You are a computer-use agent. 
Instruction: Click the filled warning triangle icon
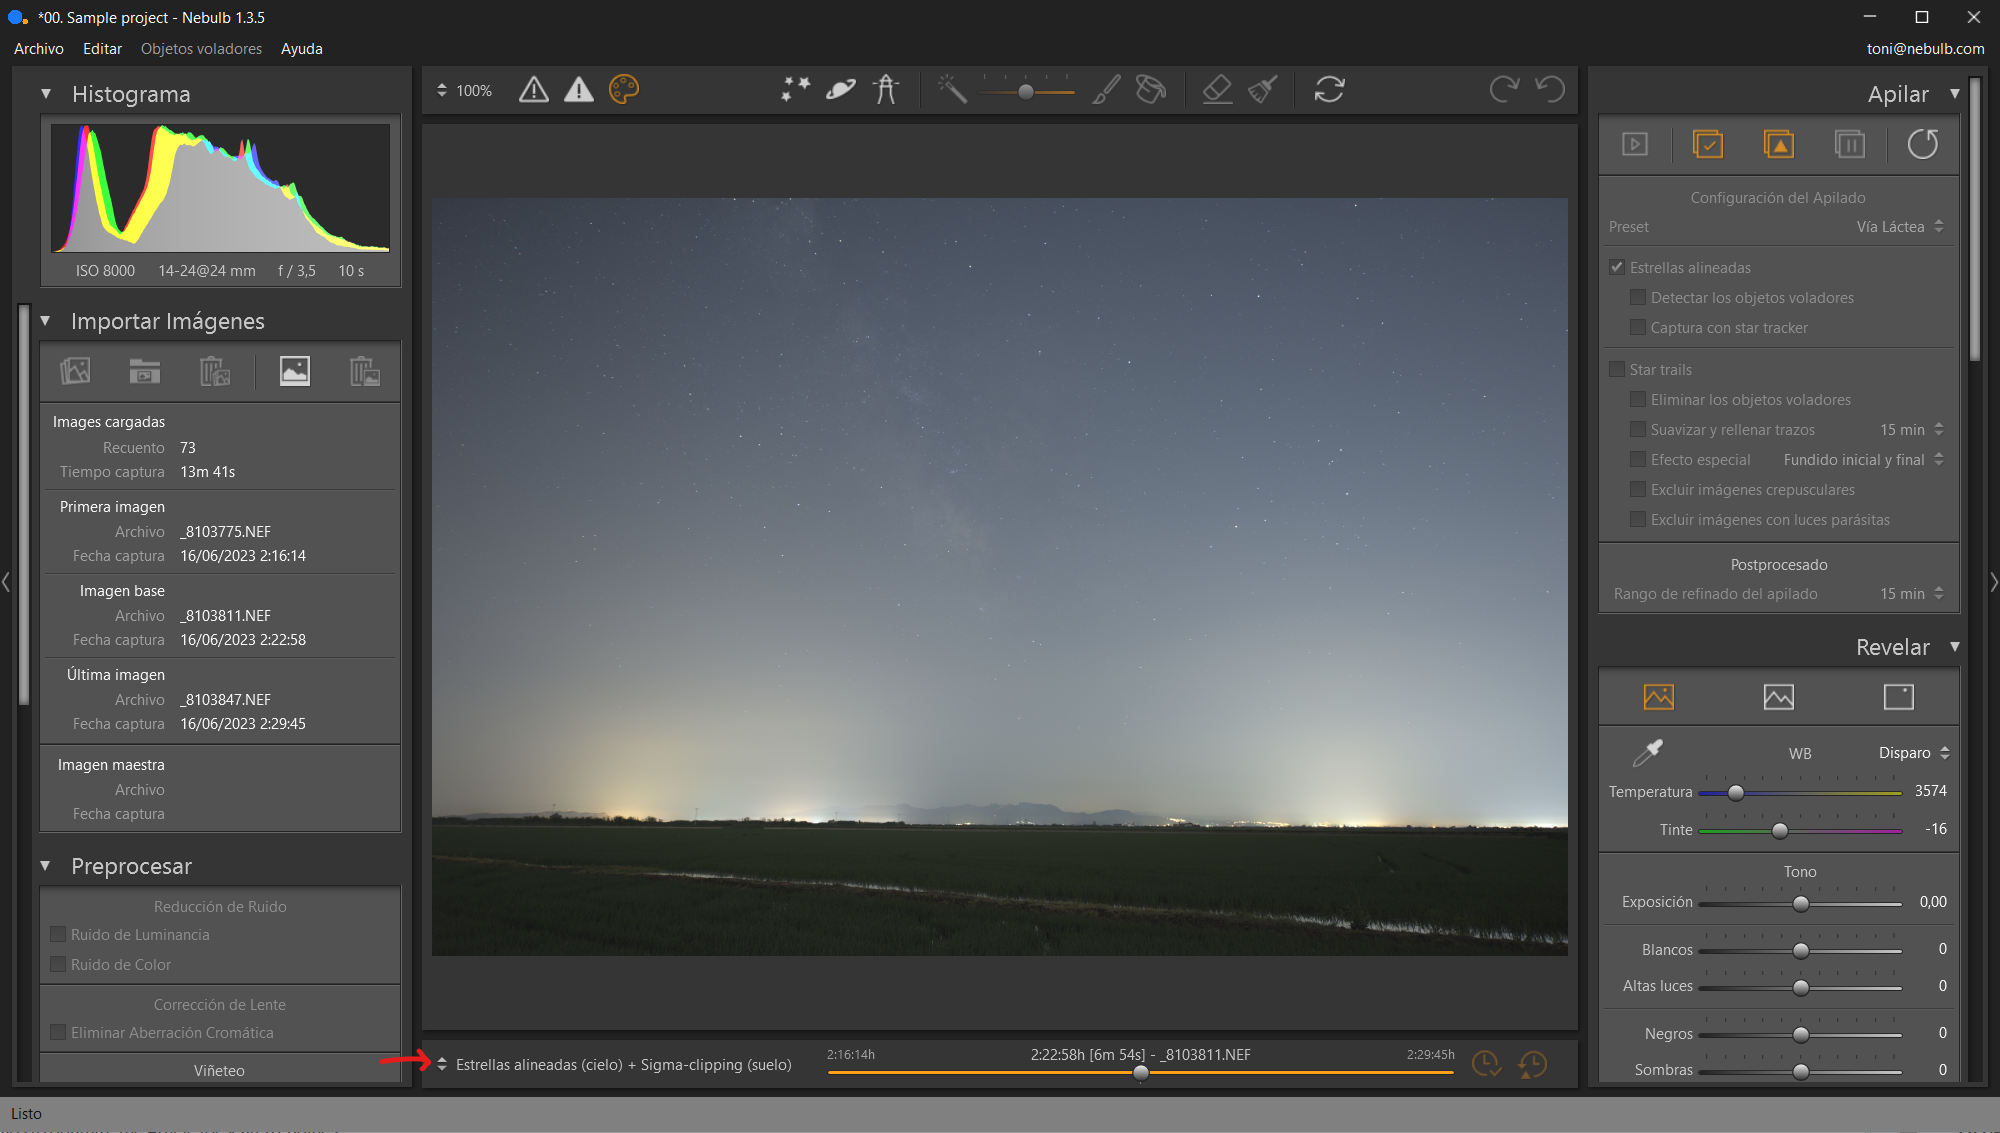579,90
